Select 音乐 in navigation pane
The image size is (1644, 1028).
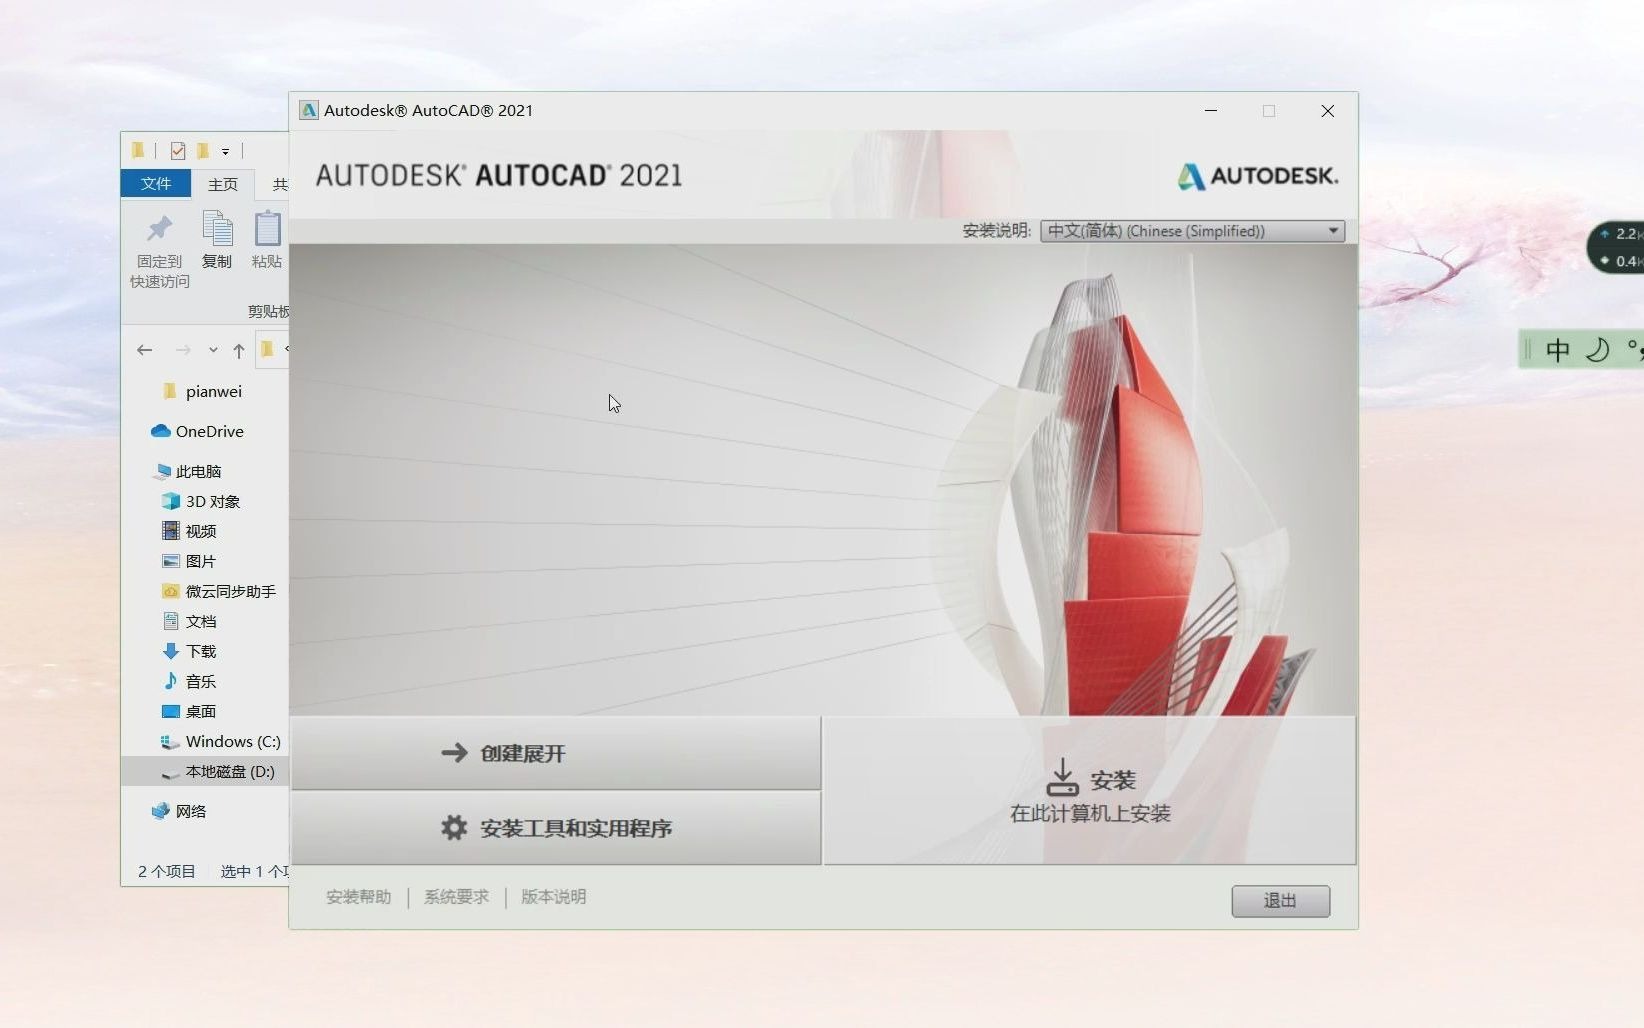189,681
